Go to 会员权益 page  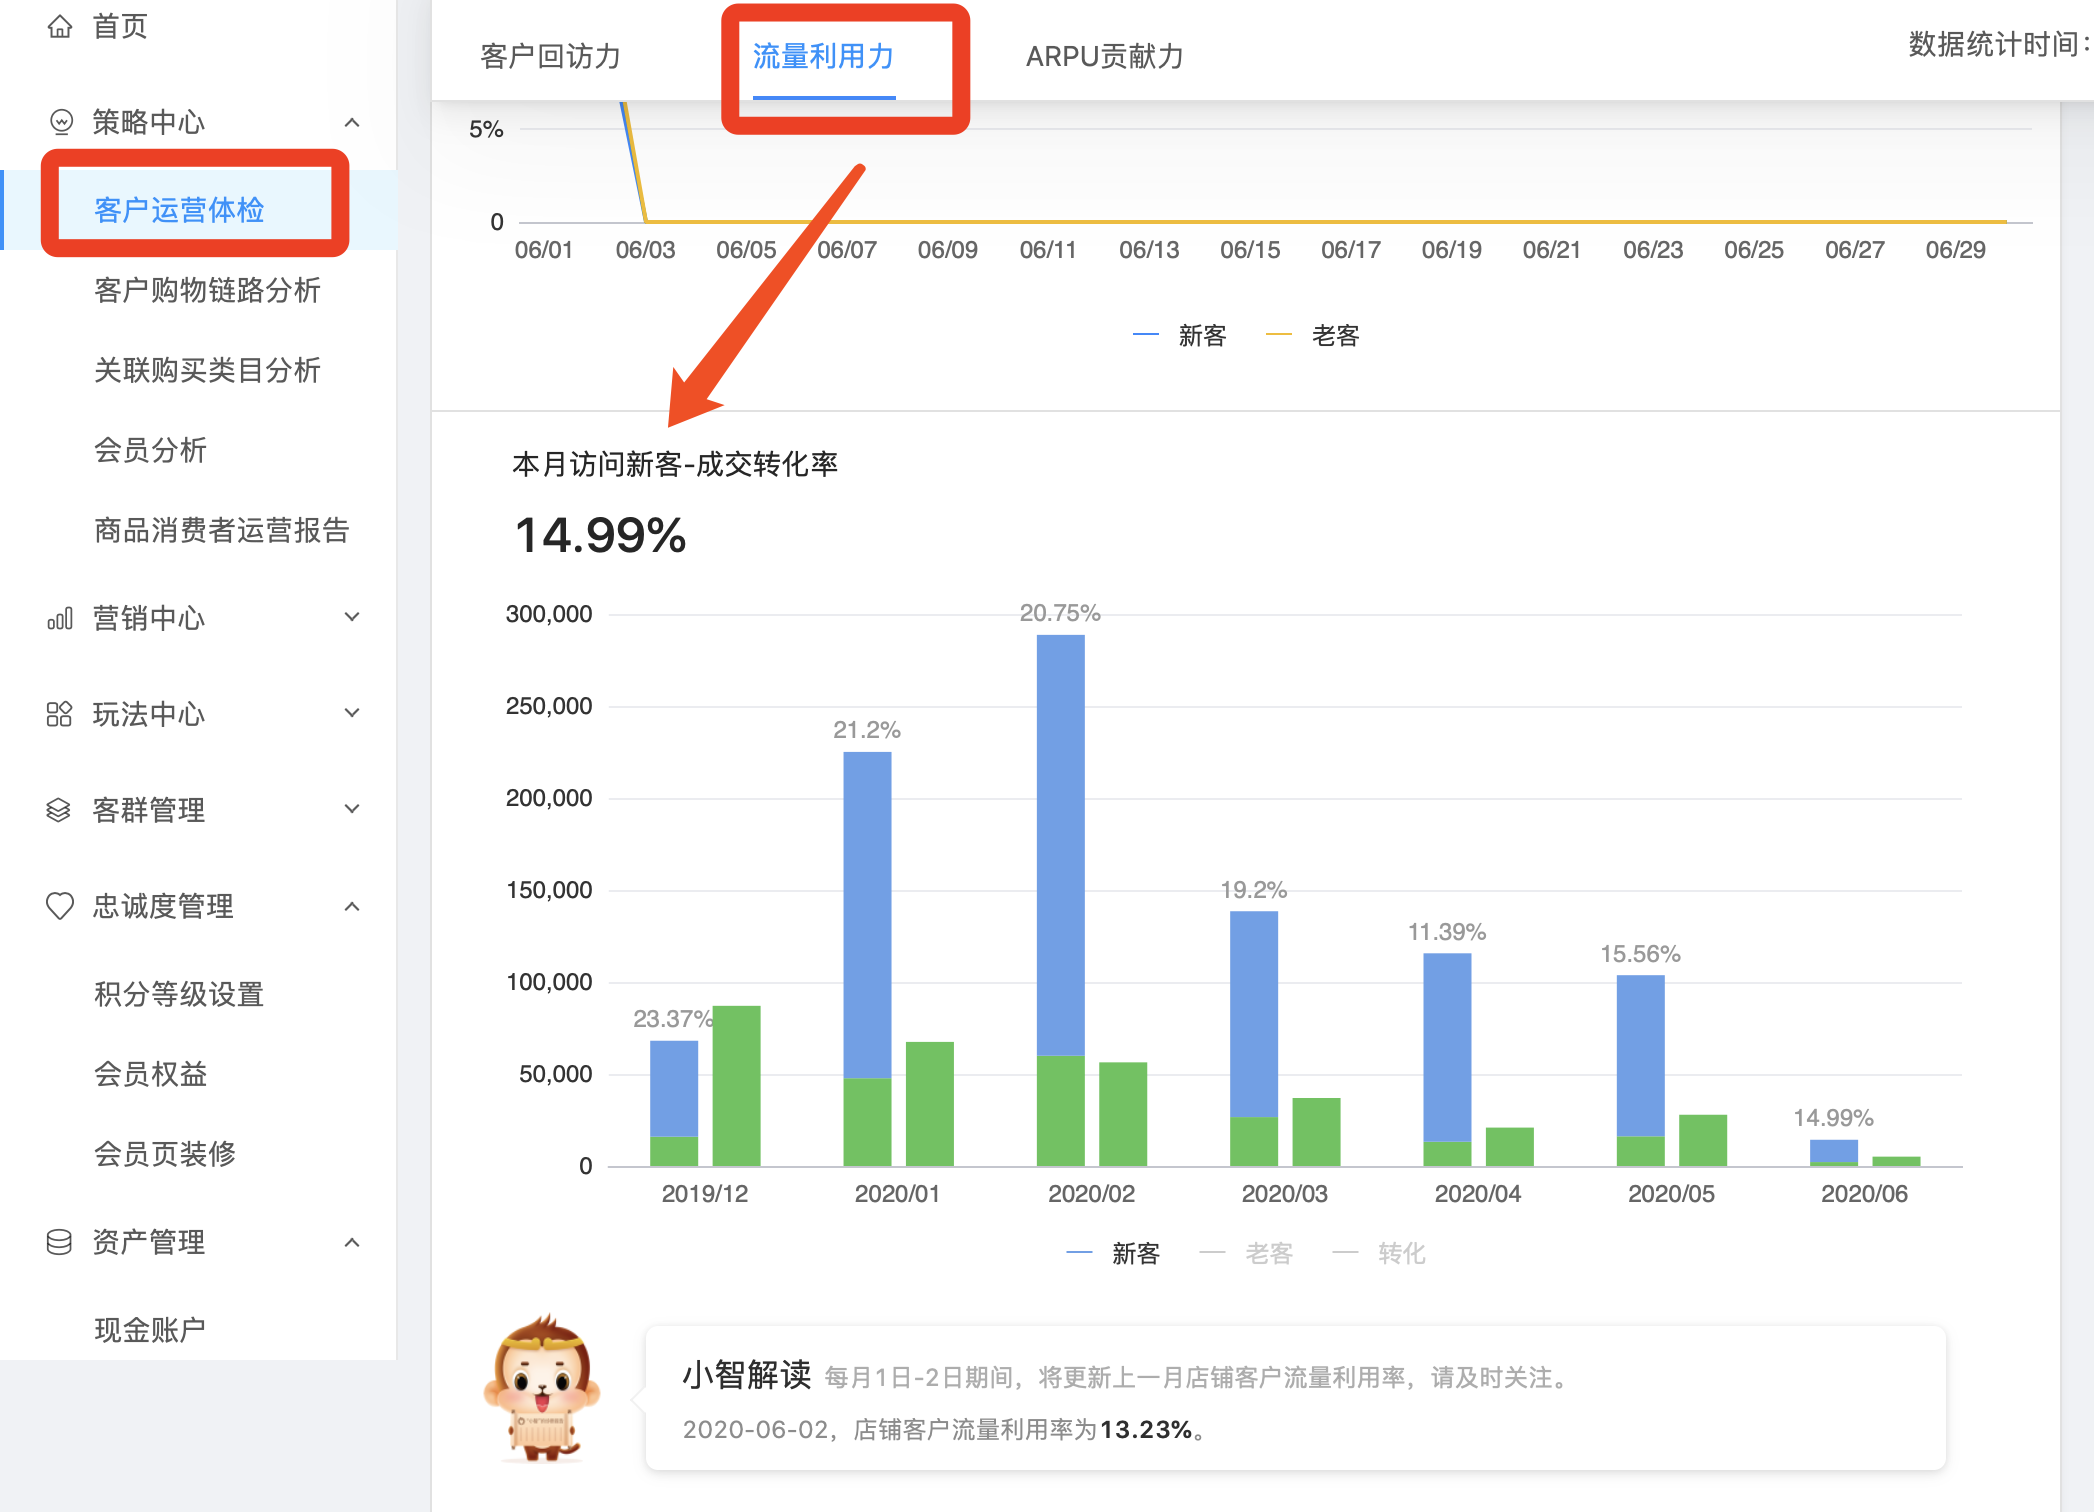pyautogui.click(x=151, y=1074)
